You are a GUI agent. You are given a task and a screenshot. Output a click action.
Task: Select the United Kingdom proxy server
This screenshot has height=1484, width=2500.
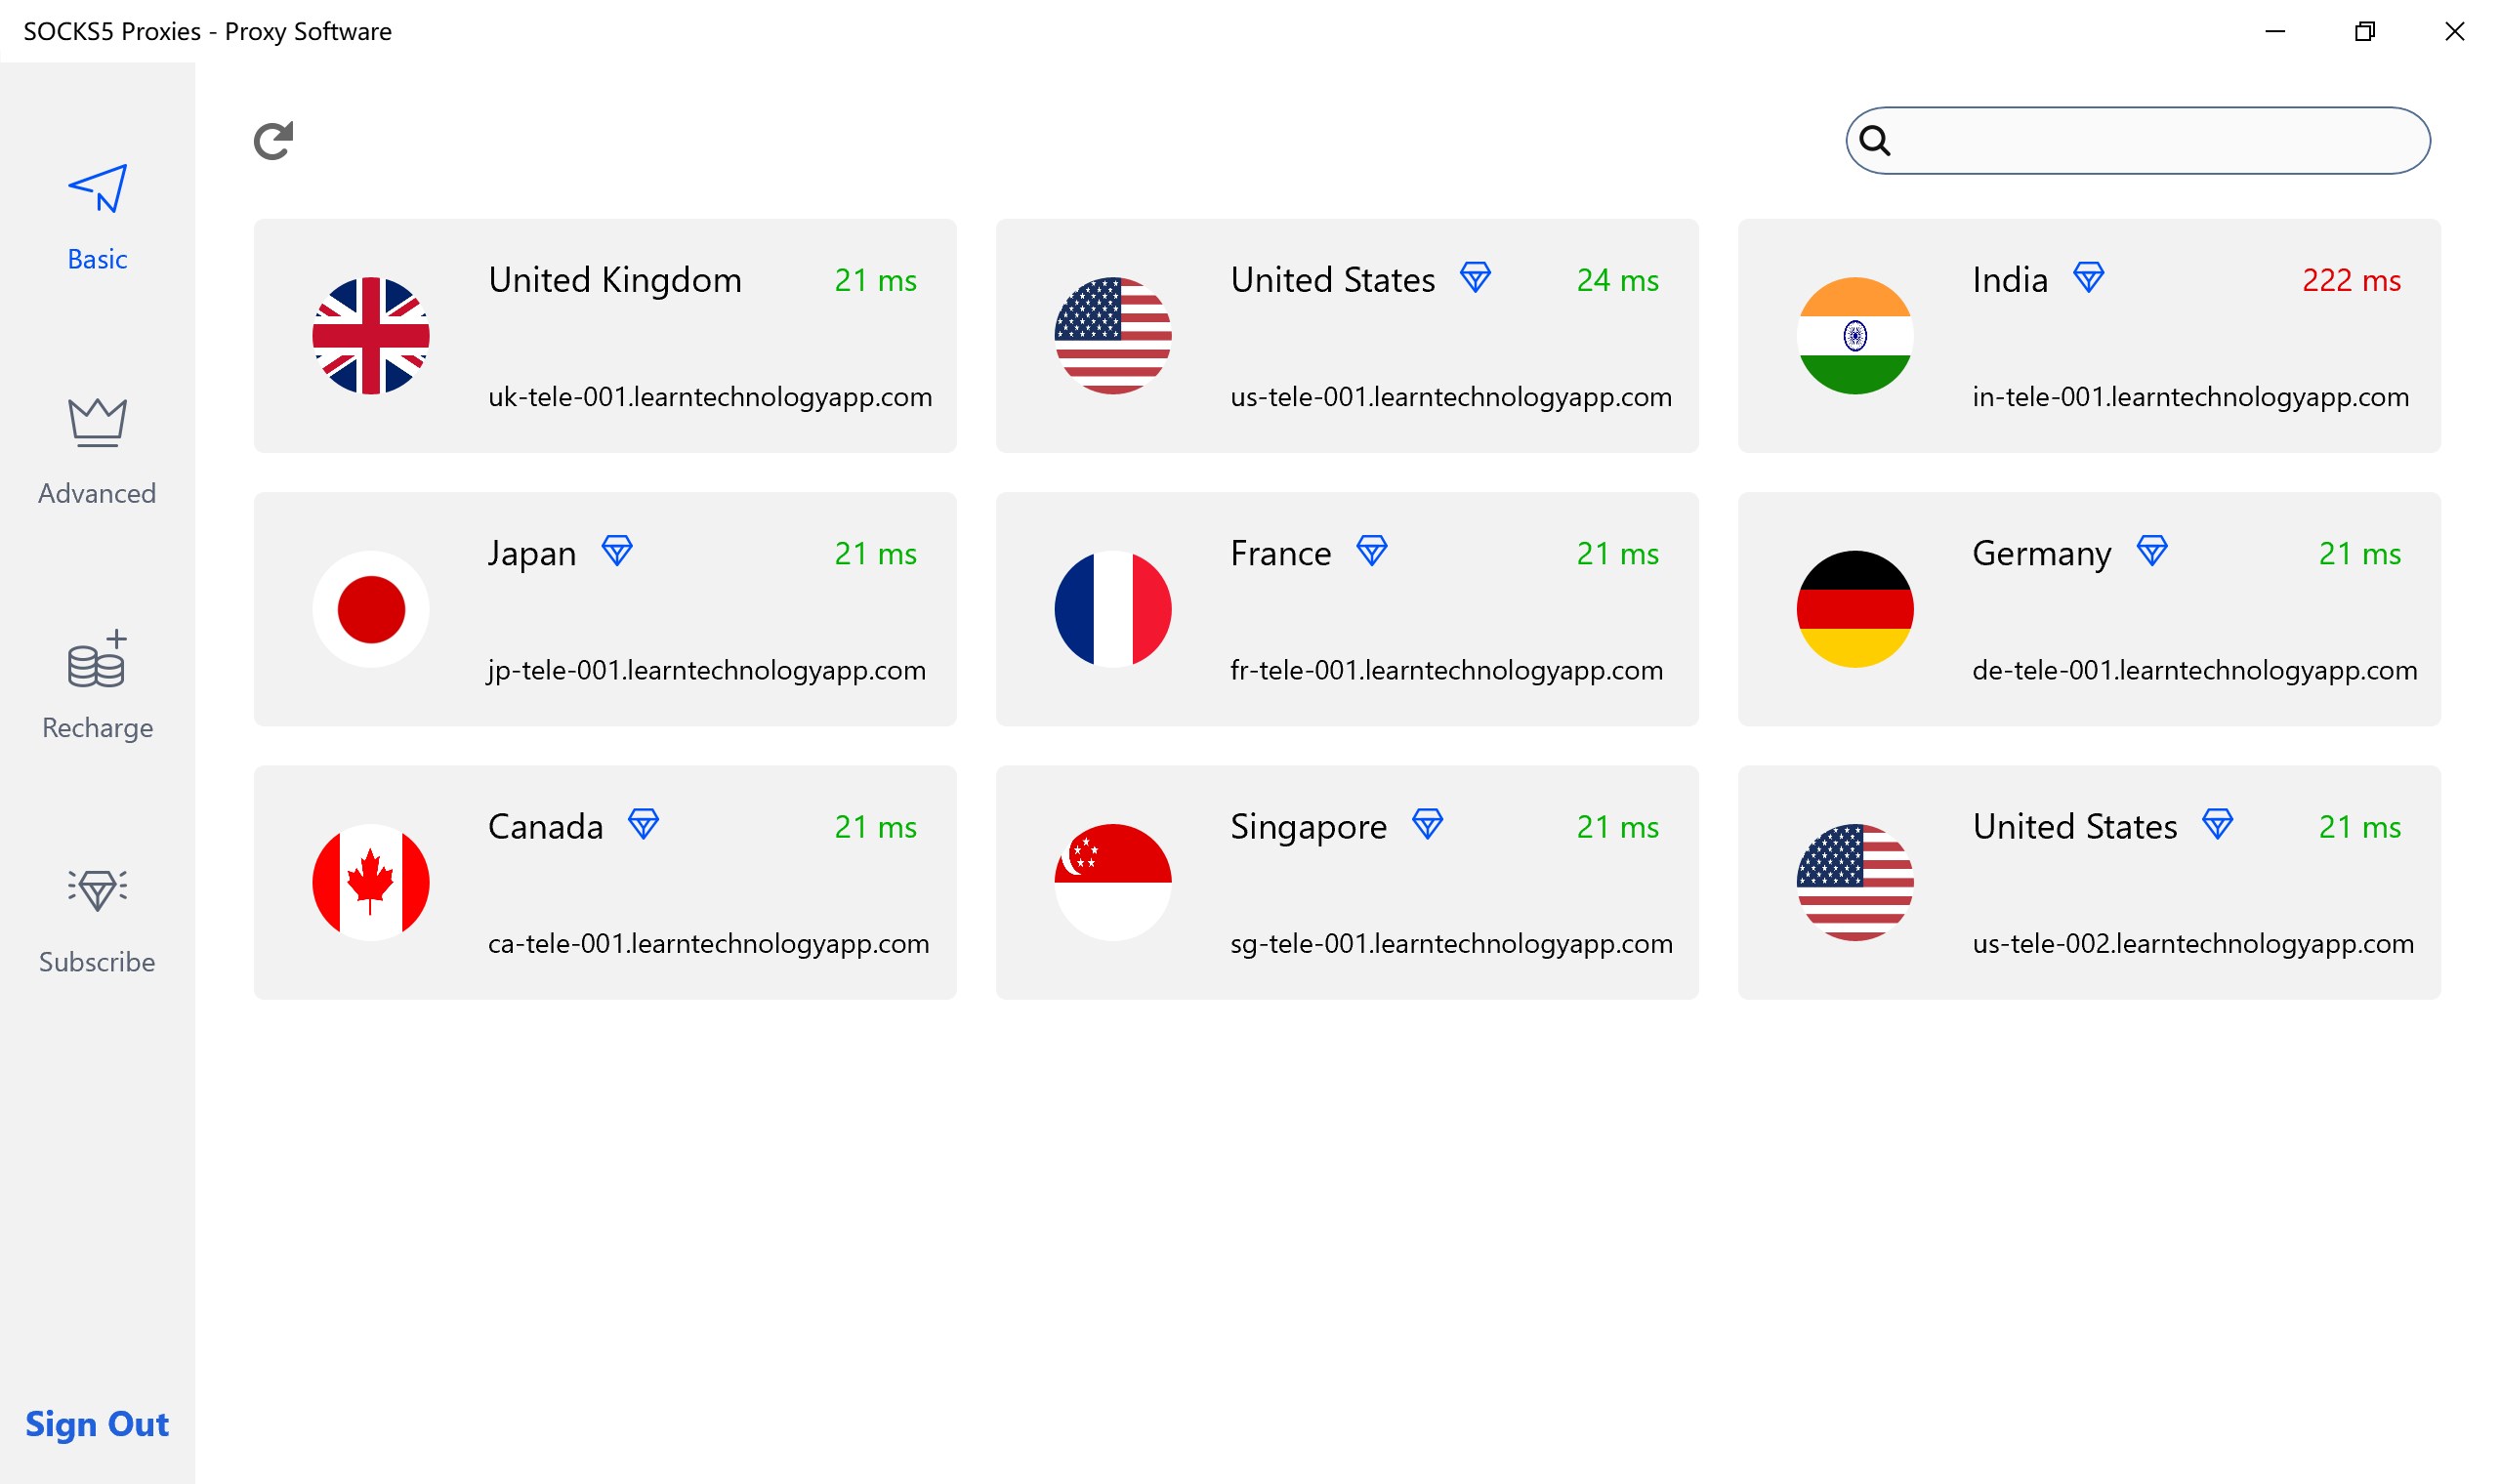pyautogui.click(x=604, y=336)
